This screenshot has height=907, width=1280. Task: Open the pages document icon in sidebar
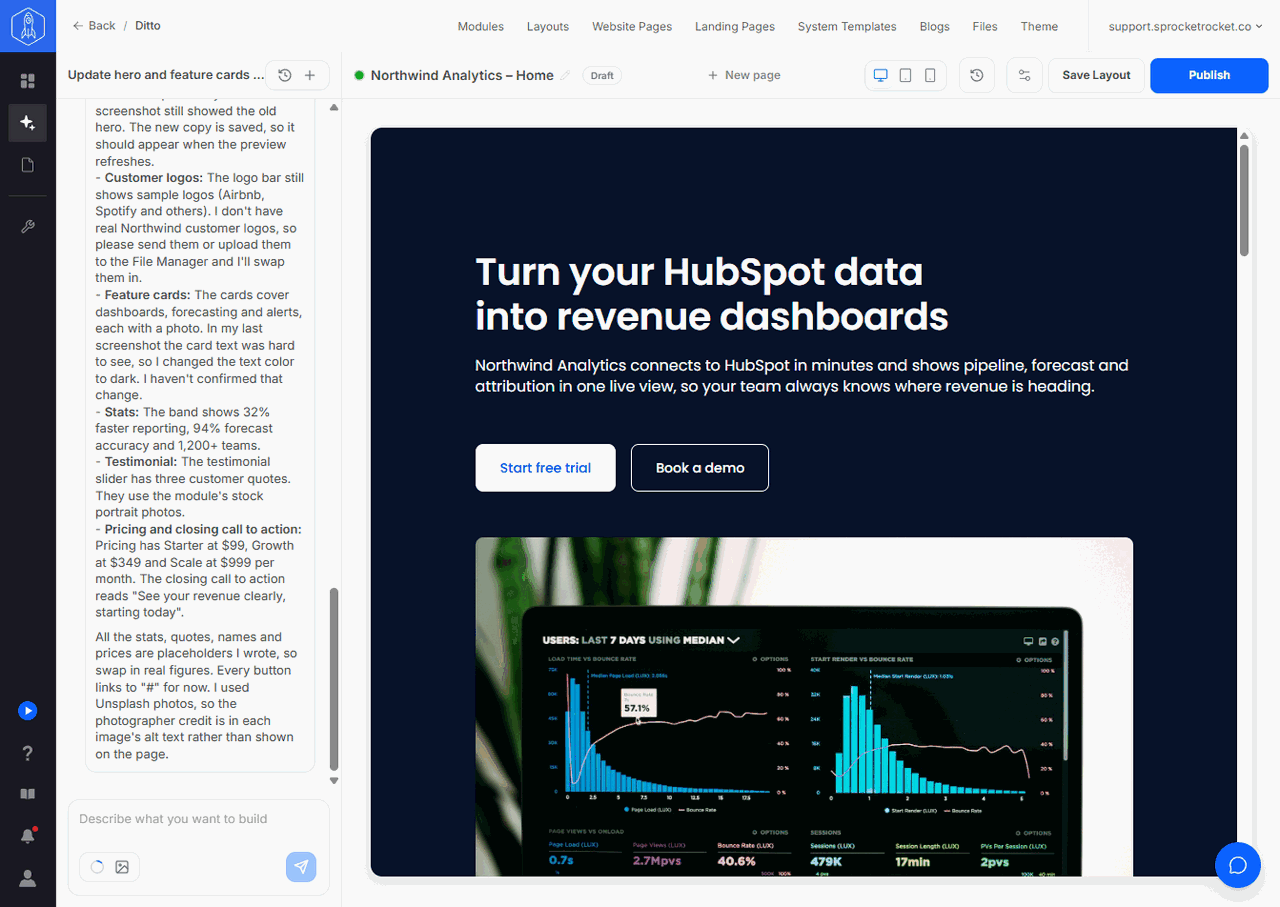tap(27, 165)
